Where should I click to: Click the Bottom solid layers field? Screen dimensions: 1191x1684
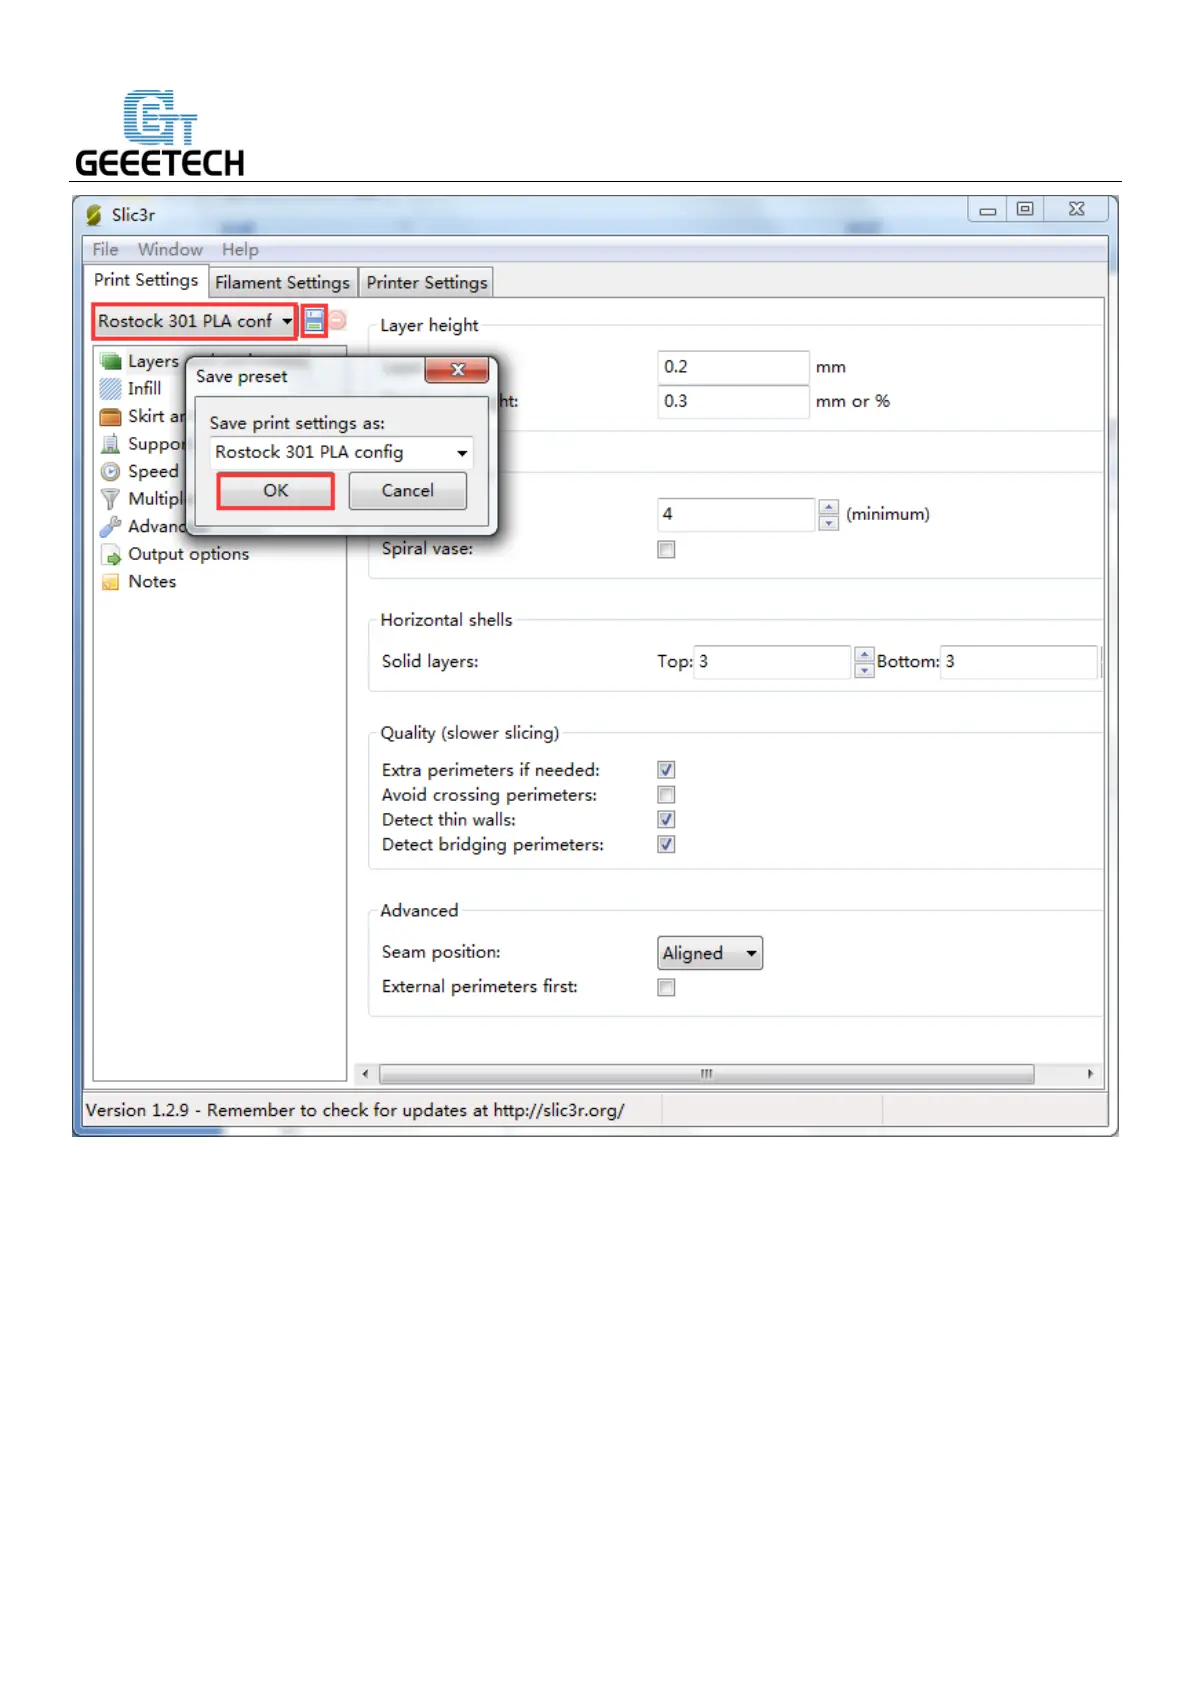[1019, 662]
